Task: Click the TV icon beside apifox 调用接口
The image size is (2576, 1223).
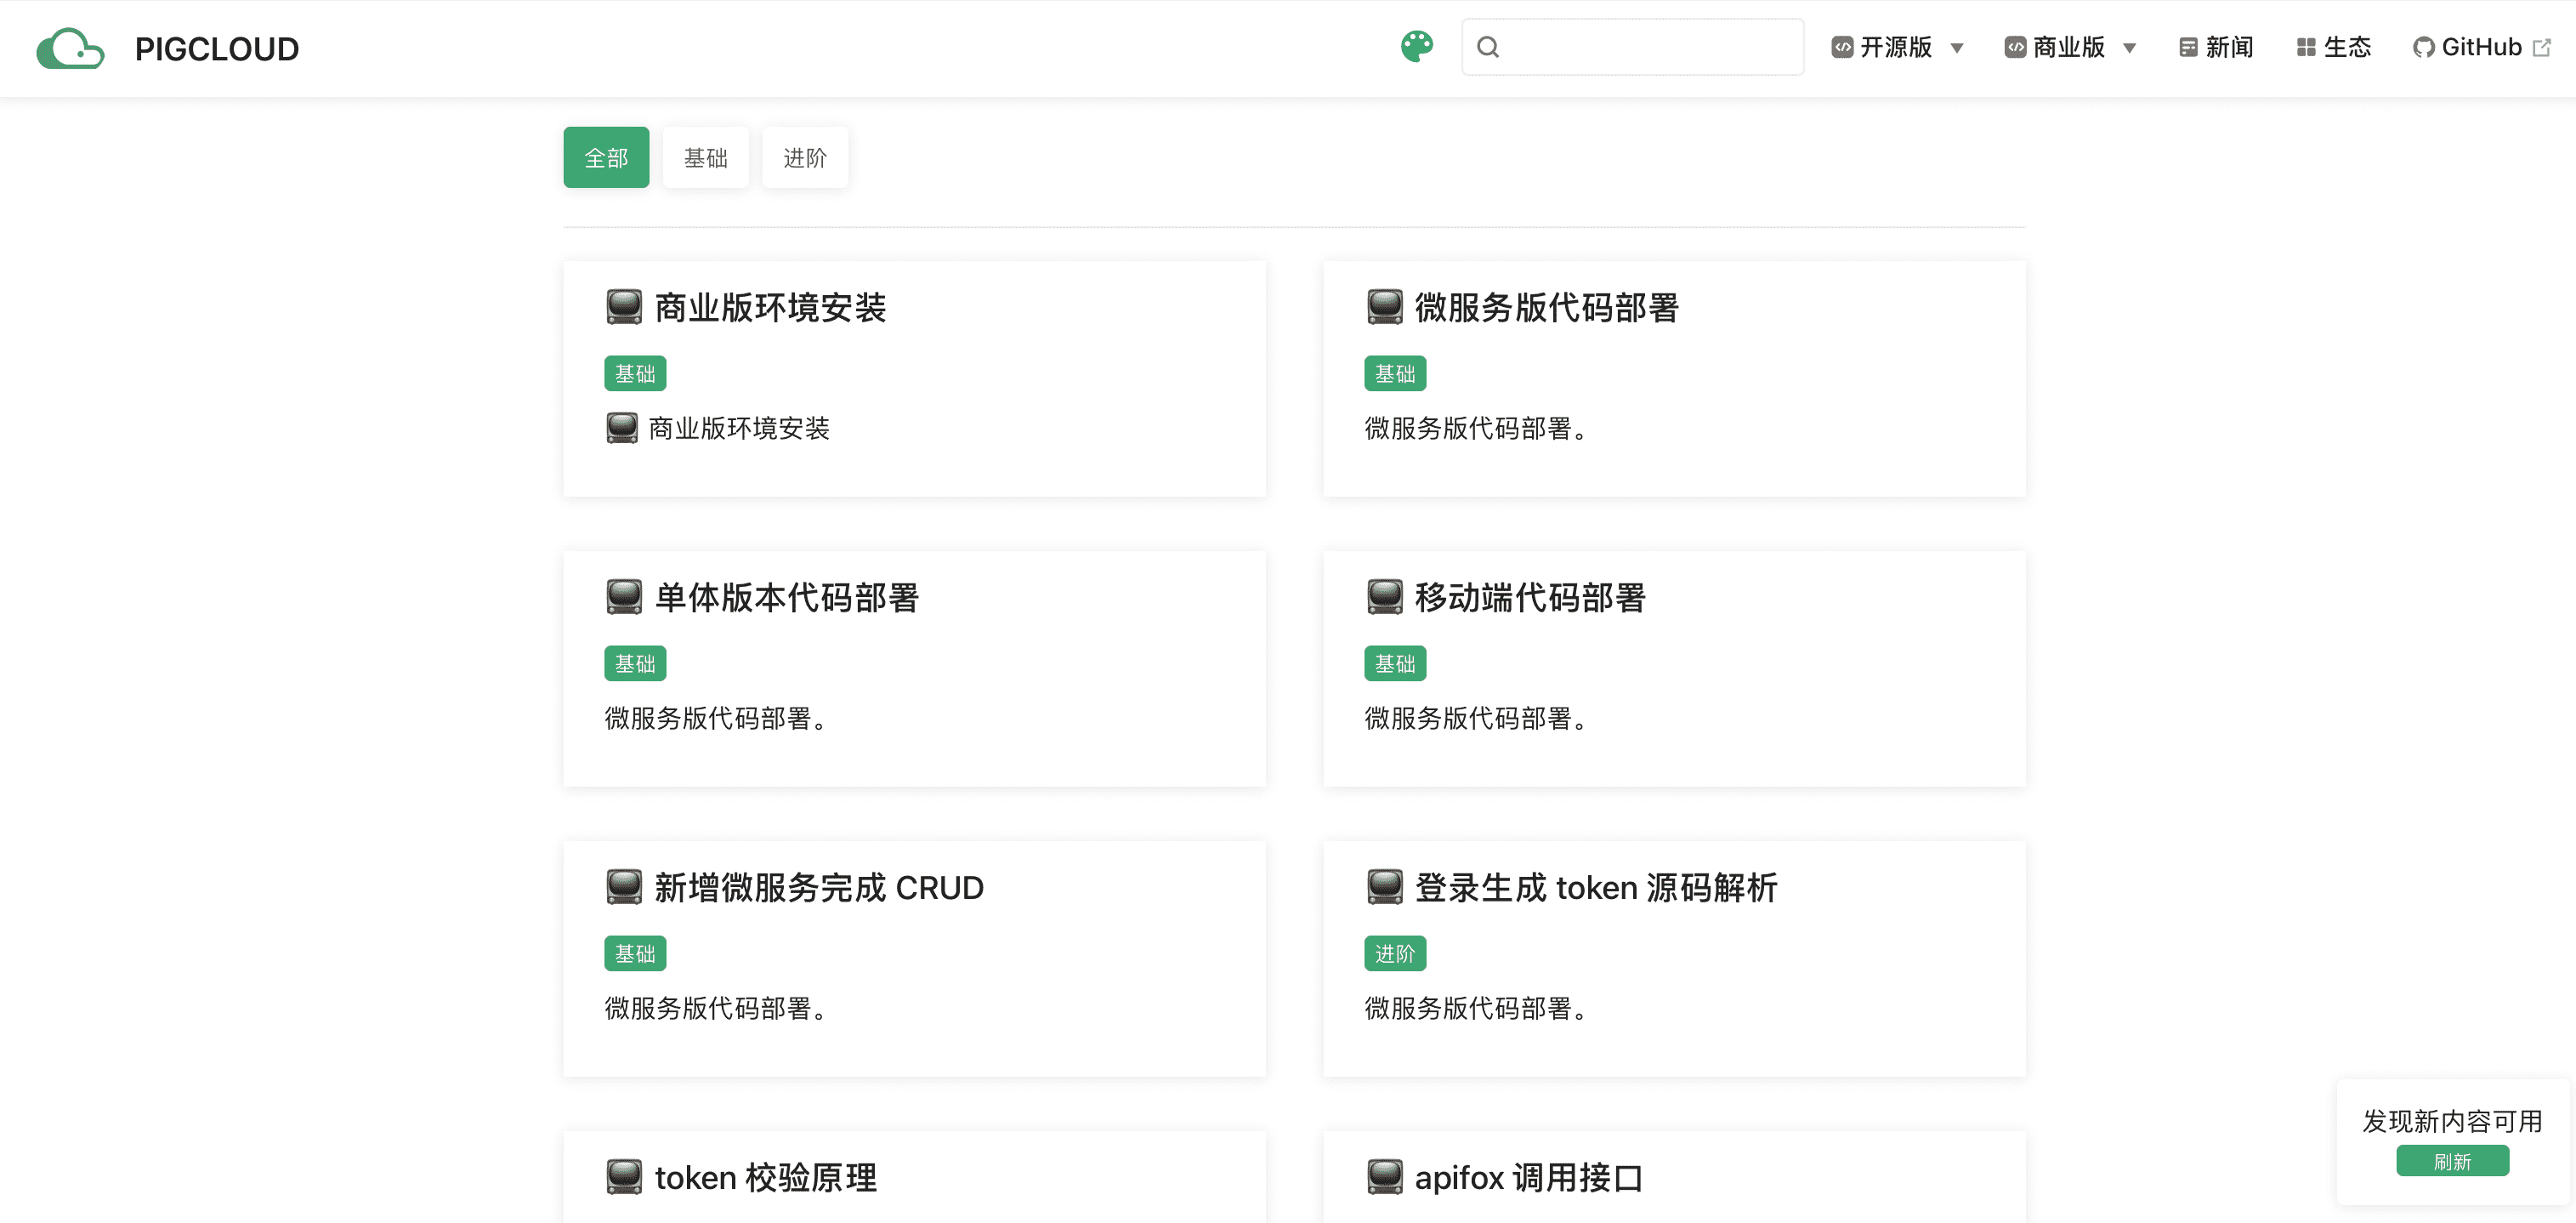Action: (x=1384, y=1177)
